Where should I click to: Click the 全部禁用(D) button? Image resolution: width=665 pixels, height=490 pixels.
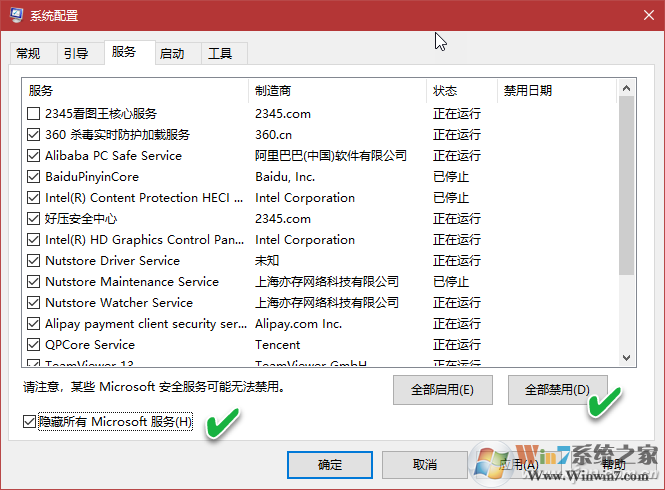click(558, 389)
